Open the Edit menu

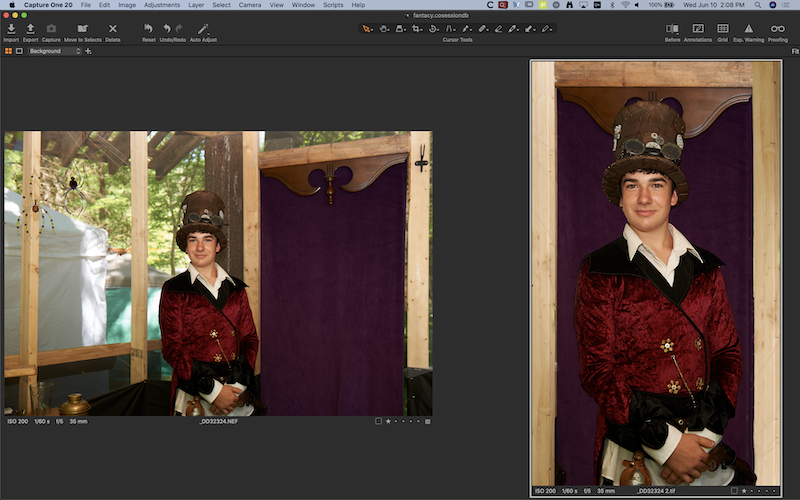pos(105,5)
